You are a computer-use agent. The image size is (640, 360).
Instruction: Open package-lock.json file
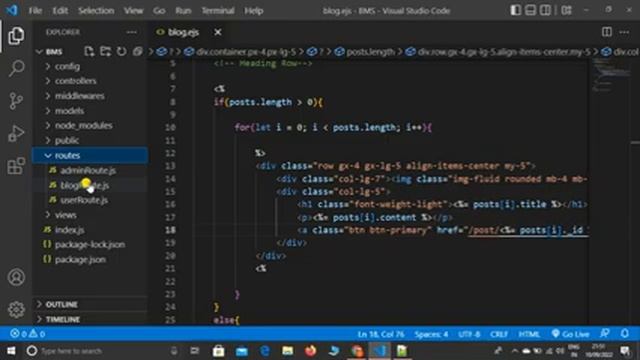[90, 244]
